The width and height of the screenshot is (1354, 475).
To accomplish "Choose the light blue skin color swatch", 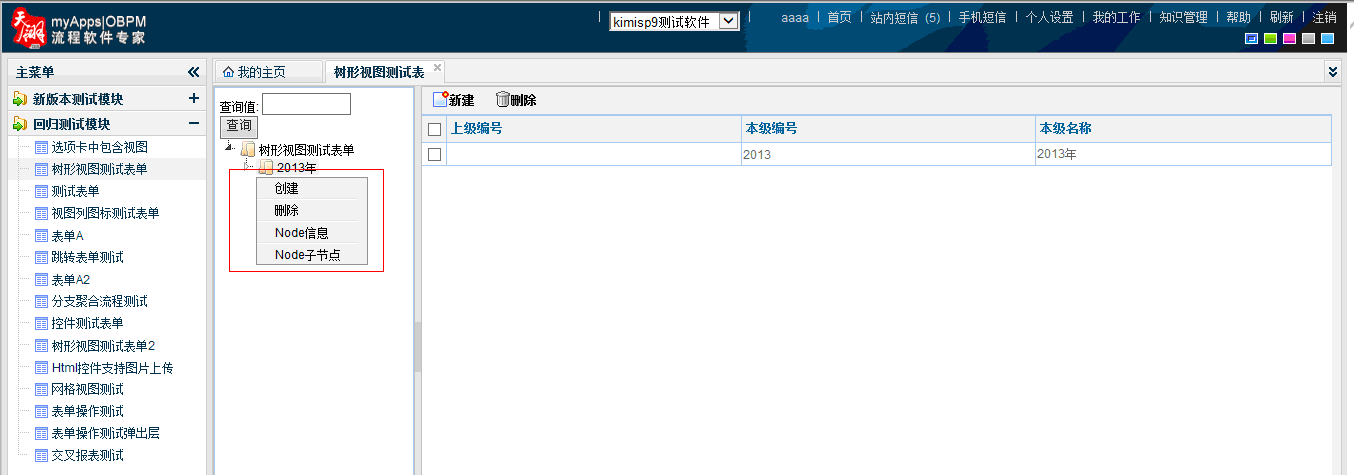I will (x=1327, y=38).
